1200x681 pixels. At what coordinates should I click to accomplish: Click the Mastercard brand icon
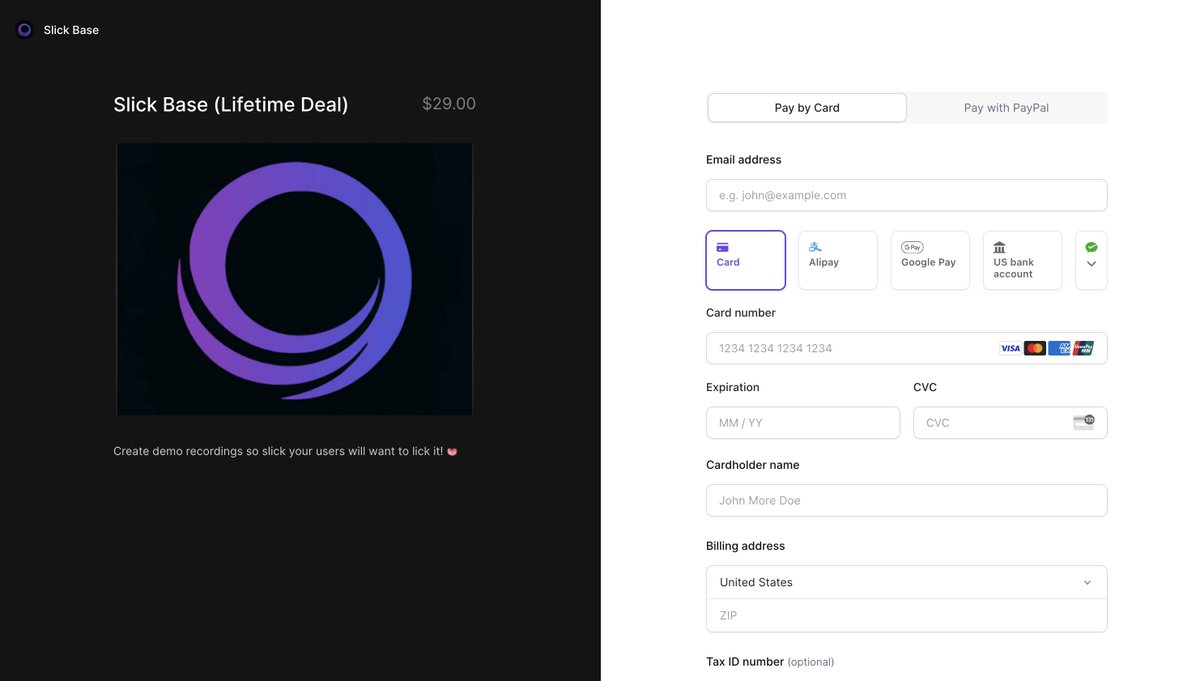click(x=1035, y=348)
